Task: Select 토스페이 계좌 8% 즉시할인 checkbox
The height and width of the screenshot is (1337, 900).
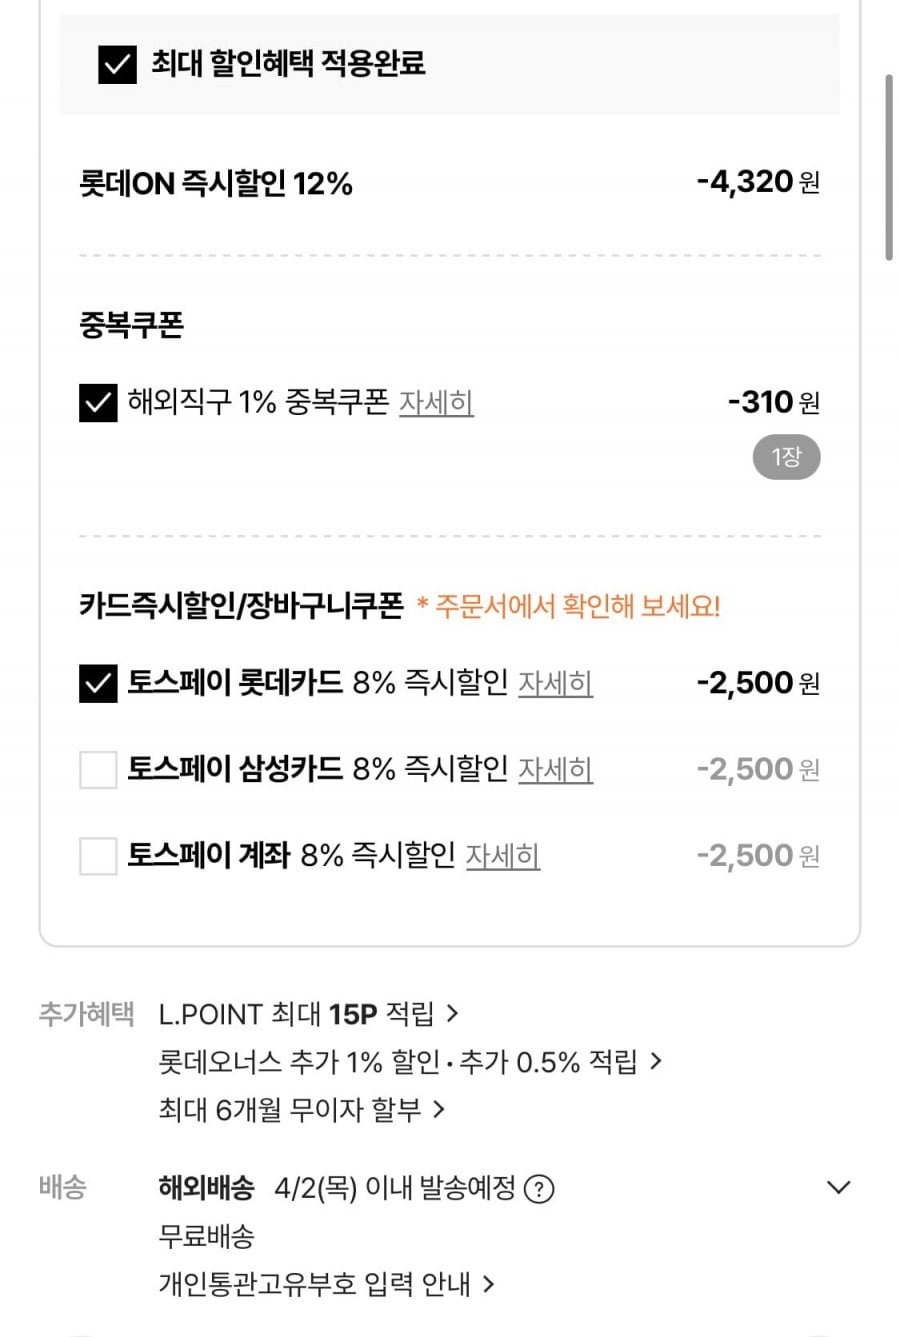Action: click(98, 856)
